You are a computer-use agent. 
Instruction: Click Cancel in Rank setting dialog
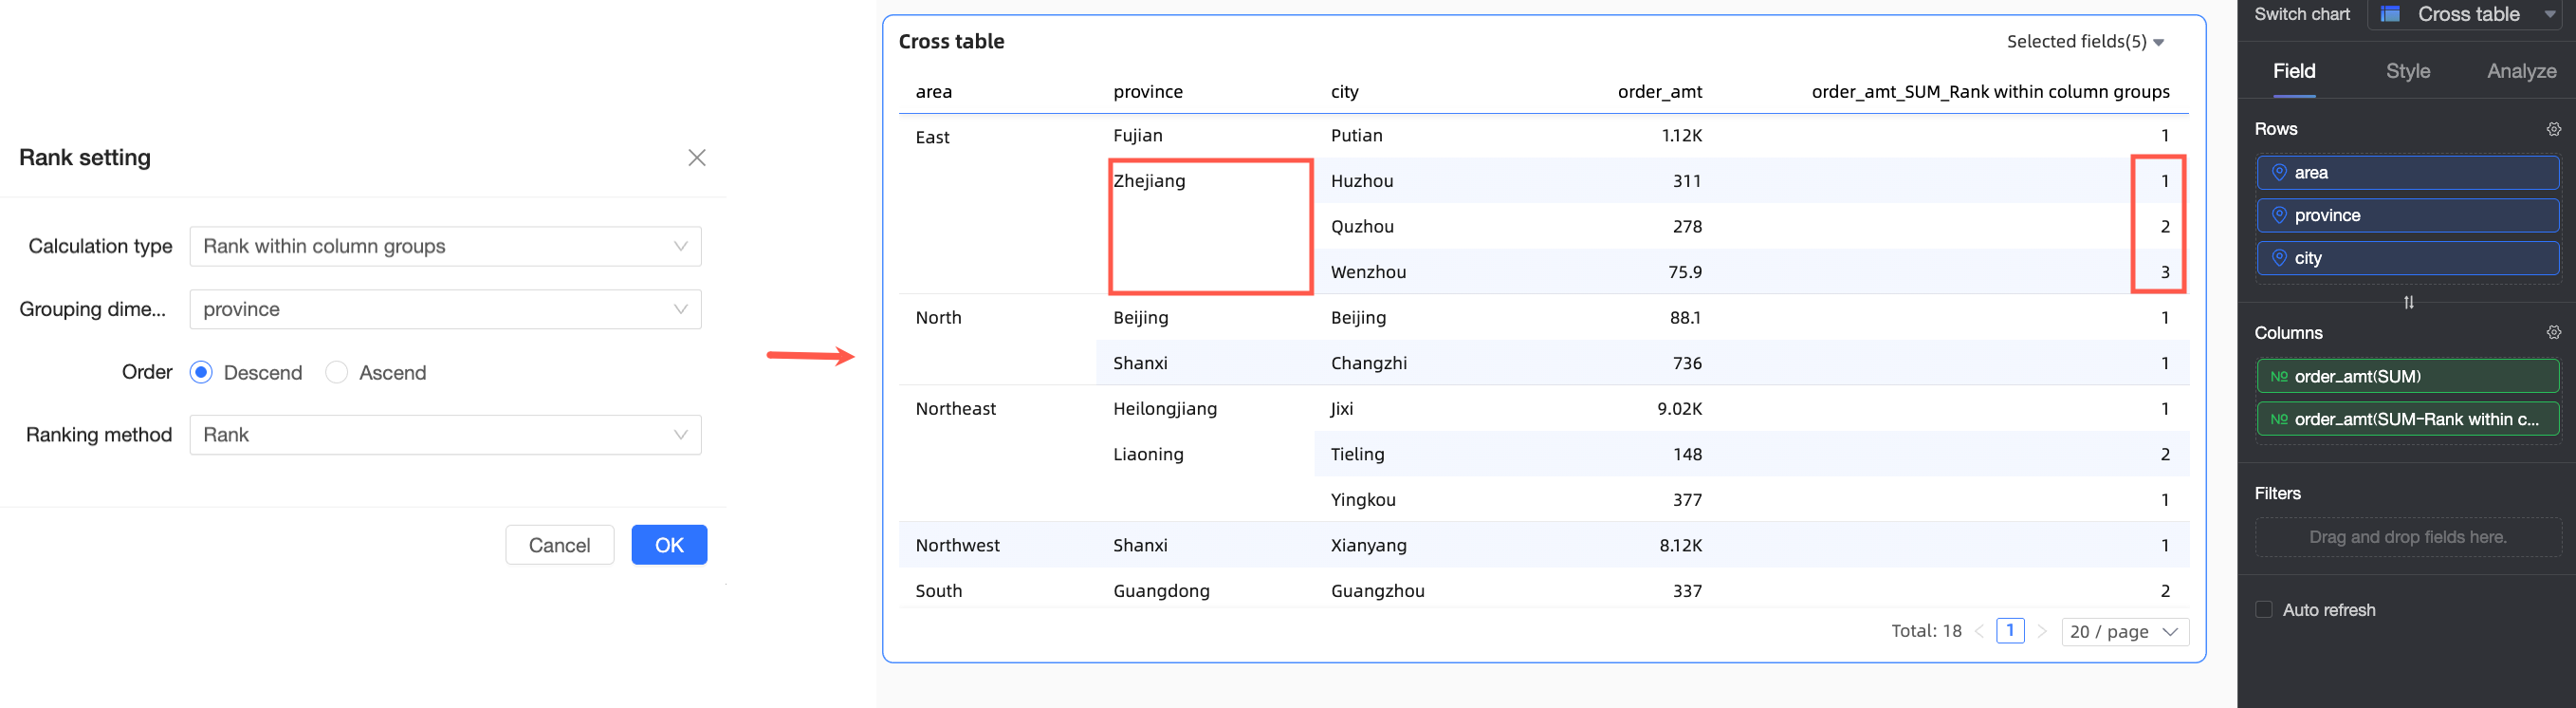559,545
